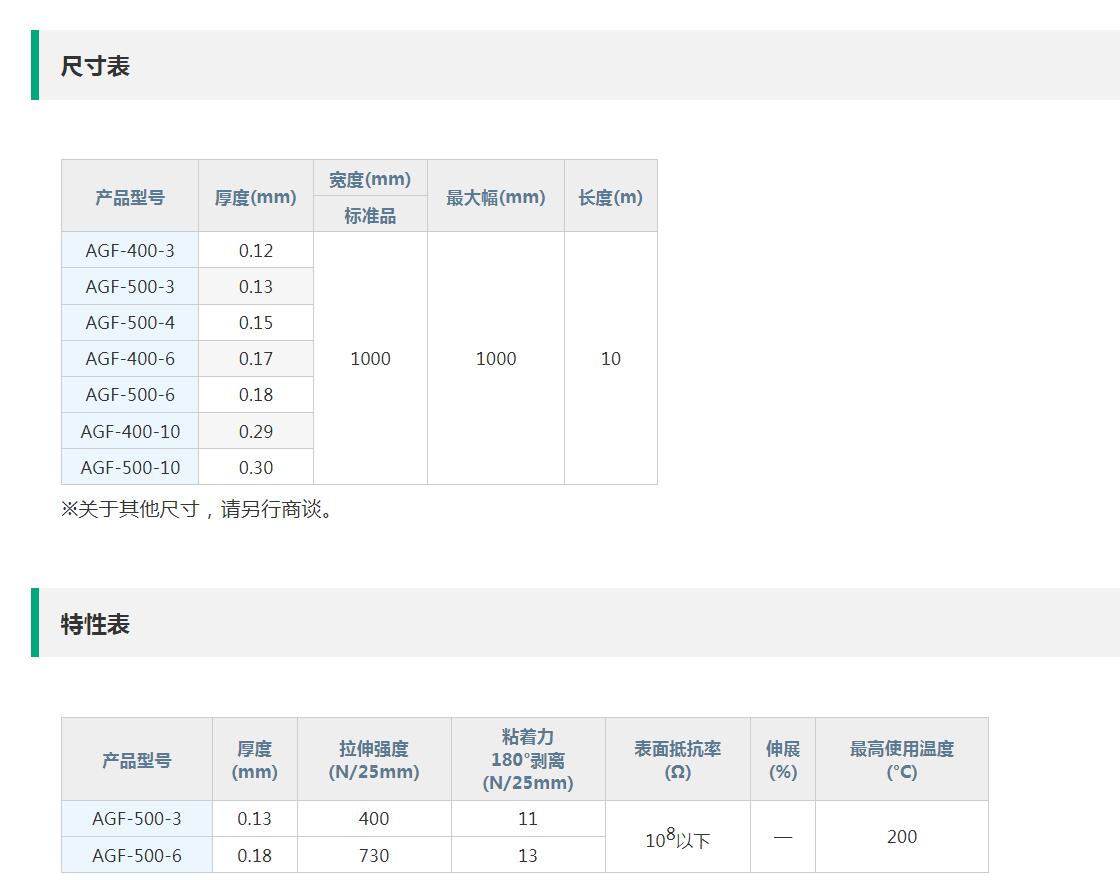
Task: Click the length value 10
Action: (611, 359)
